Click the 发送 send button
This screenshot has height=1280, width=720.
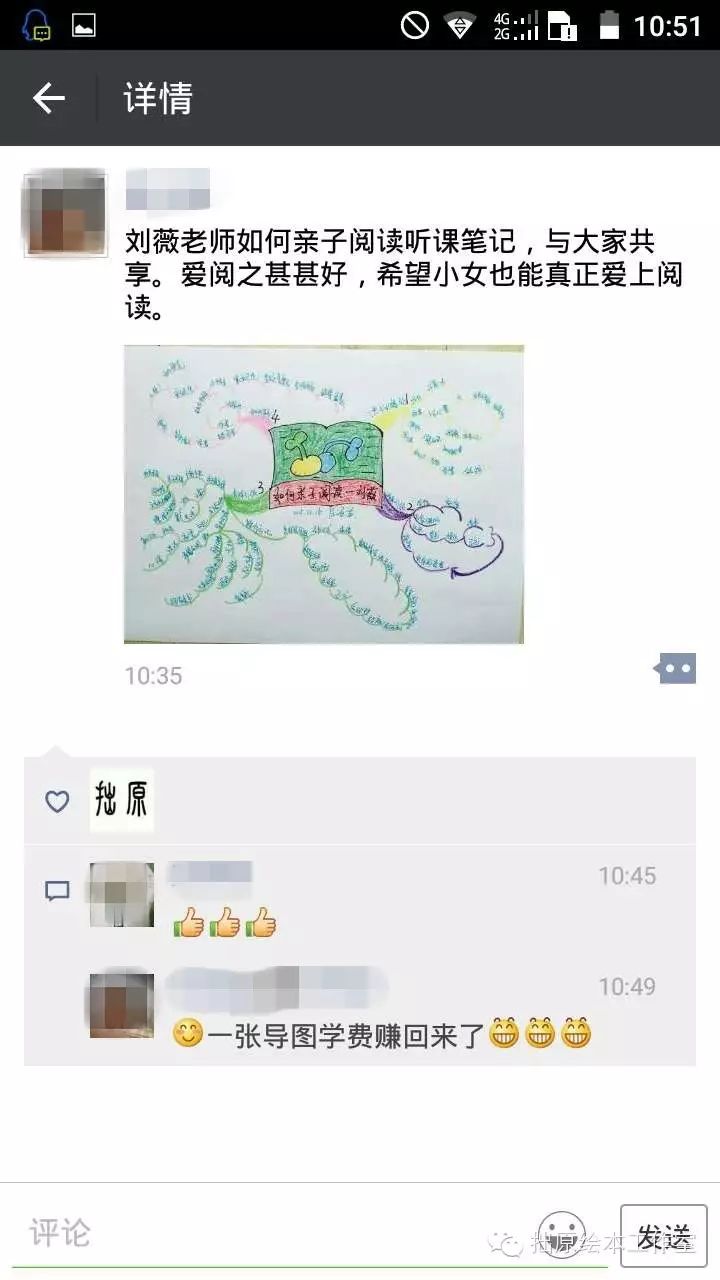click(664, 1236)
